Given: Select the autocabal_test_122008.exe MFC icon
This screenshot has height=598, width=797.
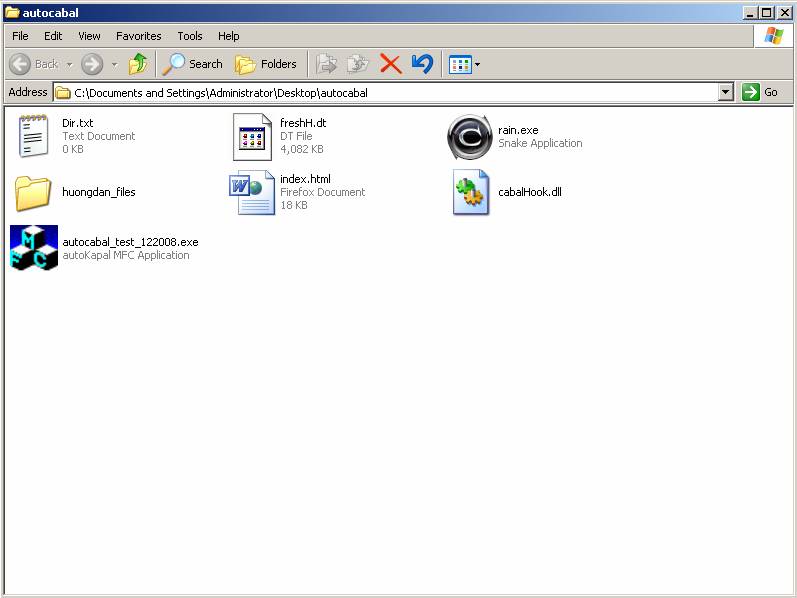Looking at the screenshot, I should (x=34, y=248).
